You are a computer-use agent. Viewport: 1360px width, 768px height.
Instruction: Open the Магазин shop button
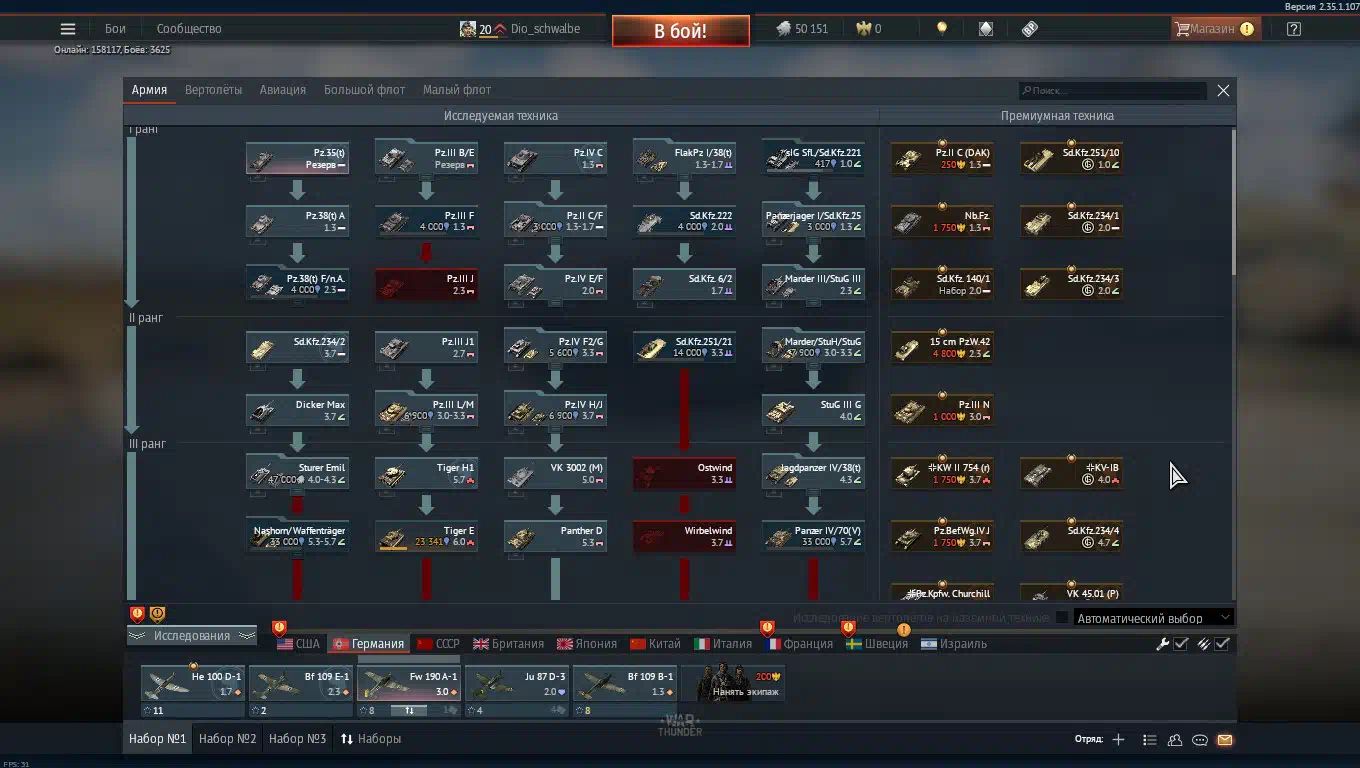coord(1214,29)
